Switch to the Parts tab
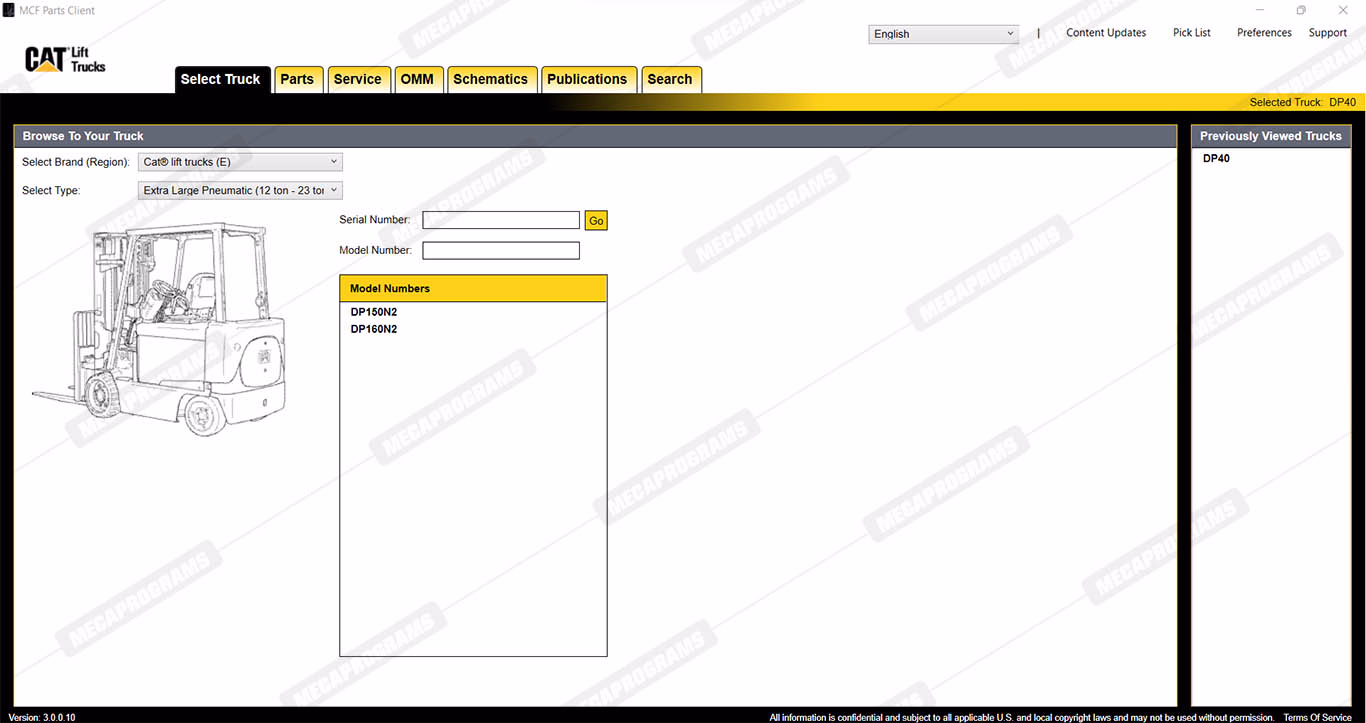The height and width of the screenshot is (723, 1366). 297,80
